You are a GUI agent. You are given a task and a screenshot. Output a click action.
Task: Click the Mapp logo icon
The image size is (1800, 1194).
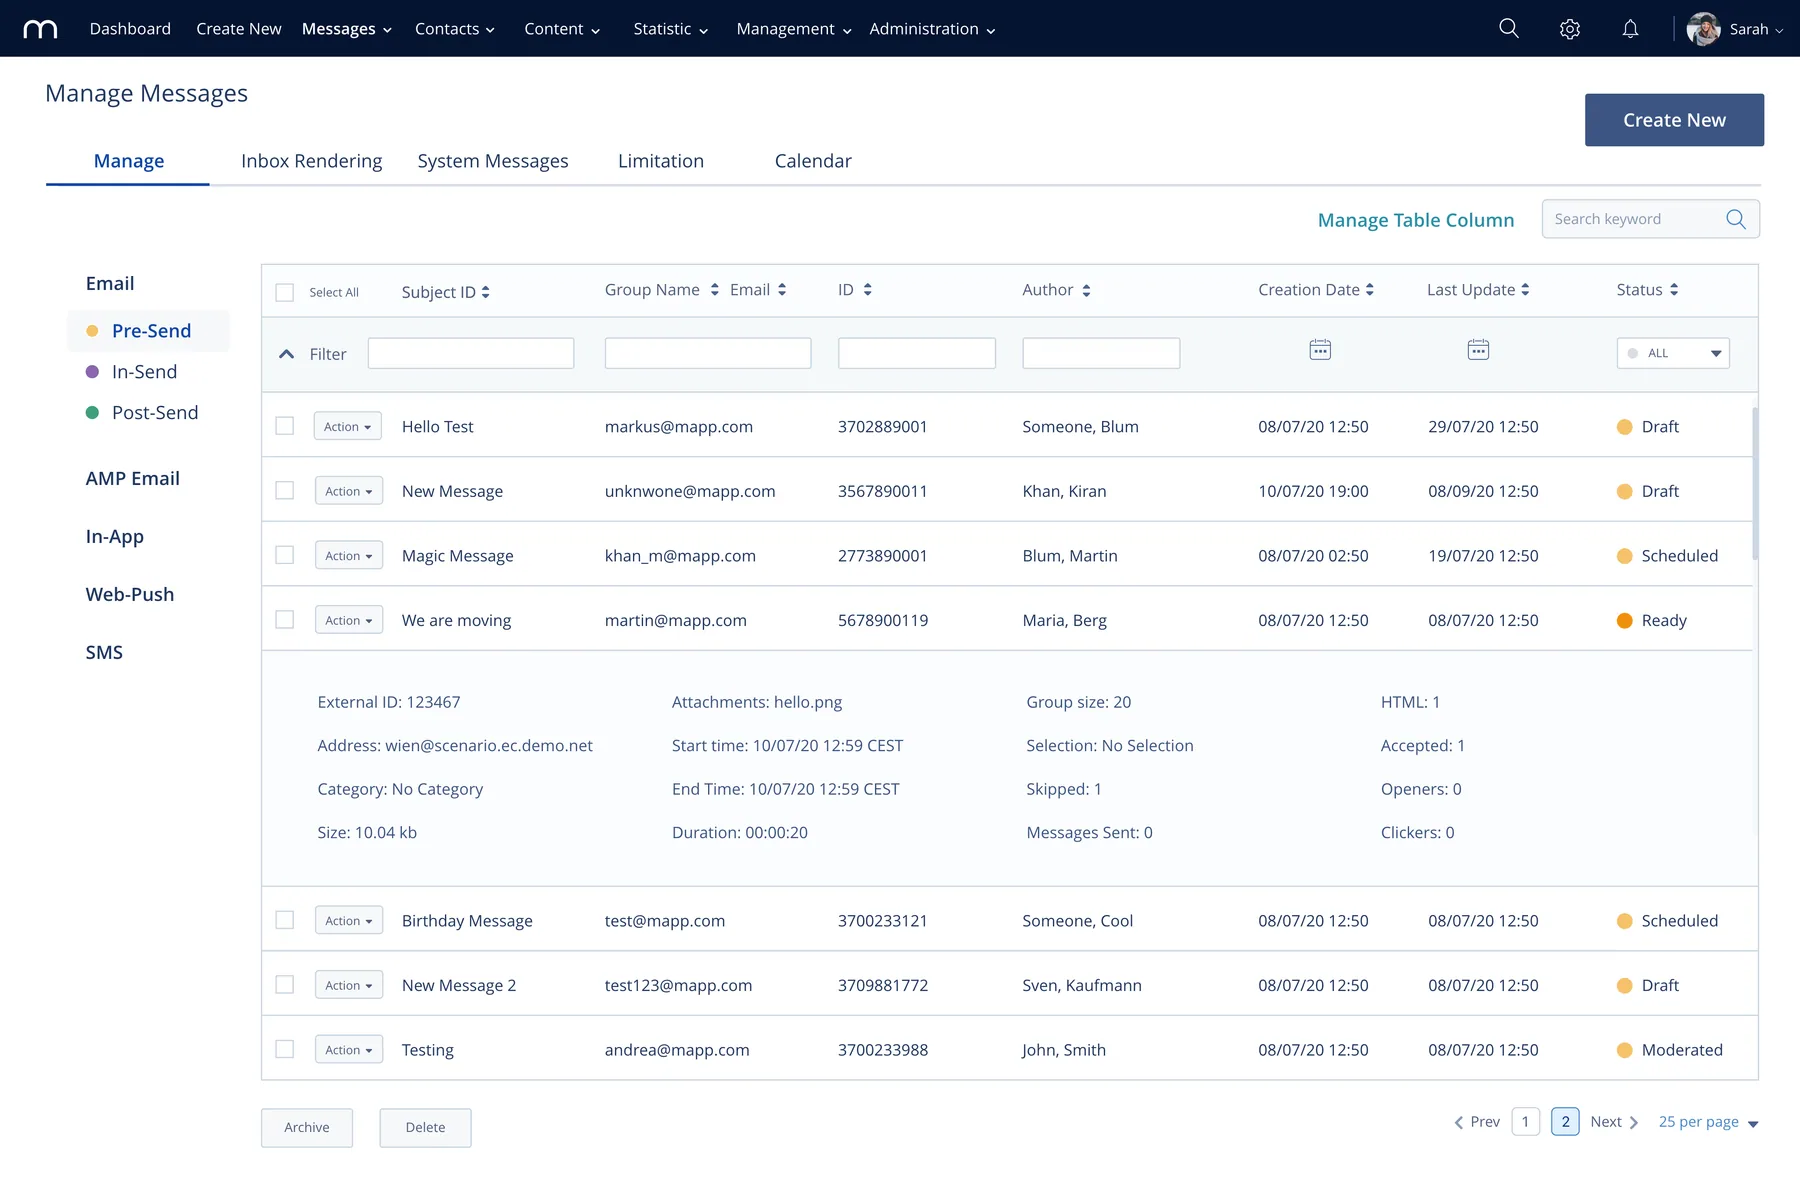tap(40, 29)
